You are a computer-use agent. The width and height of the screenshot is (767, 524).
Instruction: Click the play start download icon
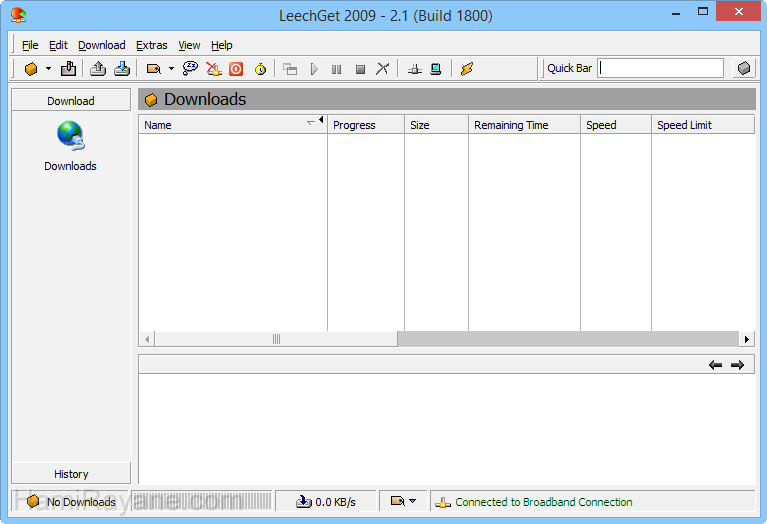tap(314, 69)
